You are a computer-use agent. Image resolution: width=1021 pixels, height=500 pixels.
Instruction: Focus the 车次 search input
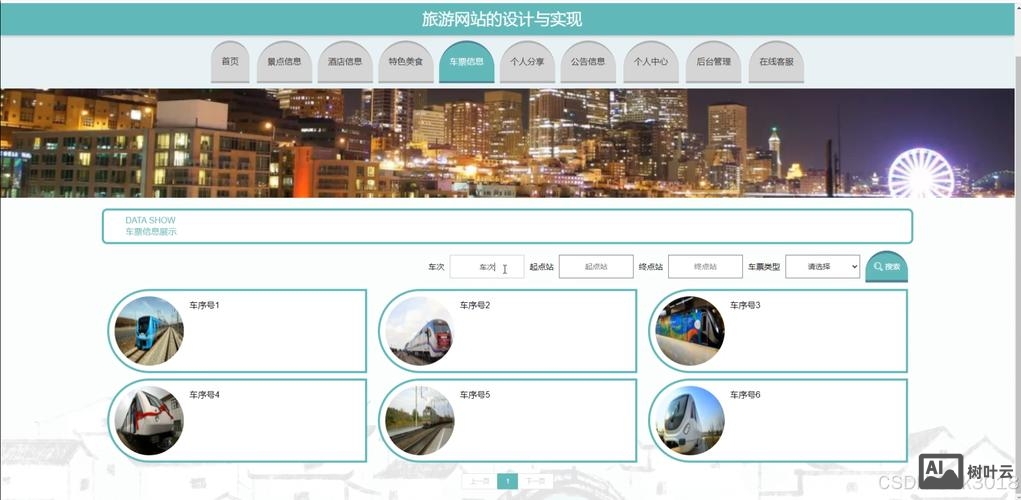click(487, 267)
